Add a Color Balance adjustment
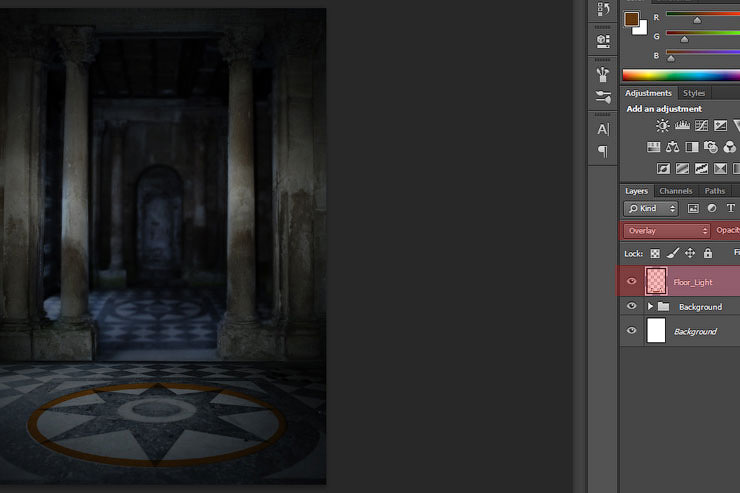This screenshot has width=740, height=493. (672, 147)
